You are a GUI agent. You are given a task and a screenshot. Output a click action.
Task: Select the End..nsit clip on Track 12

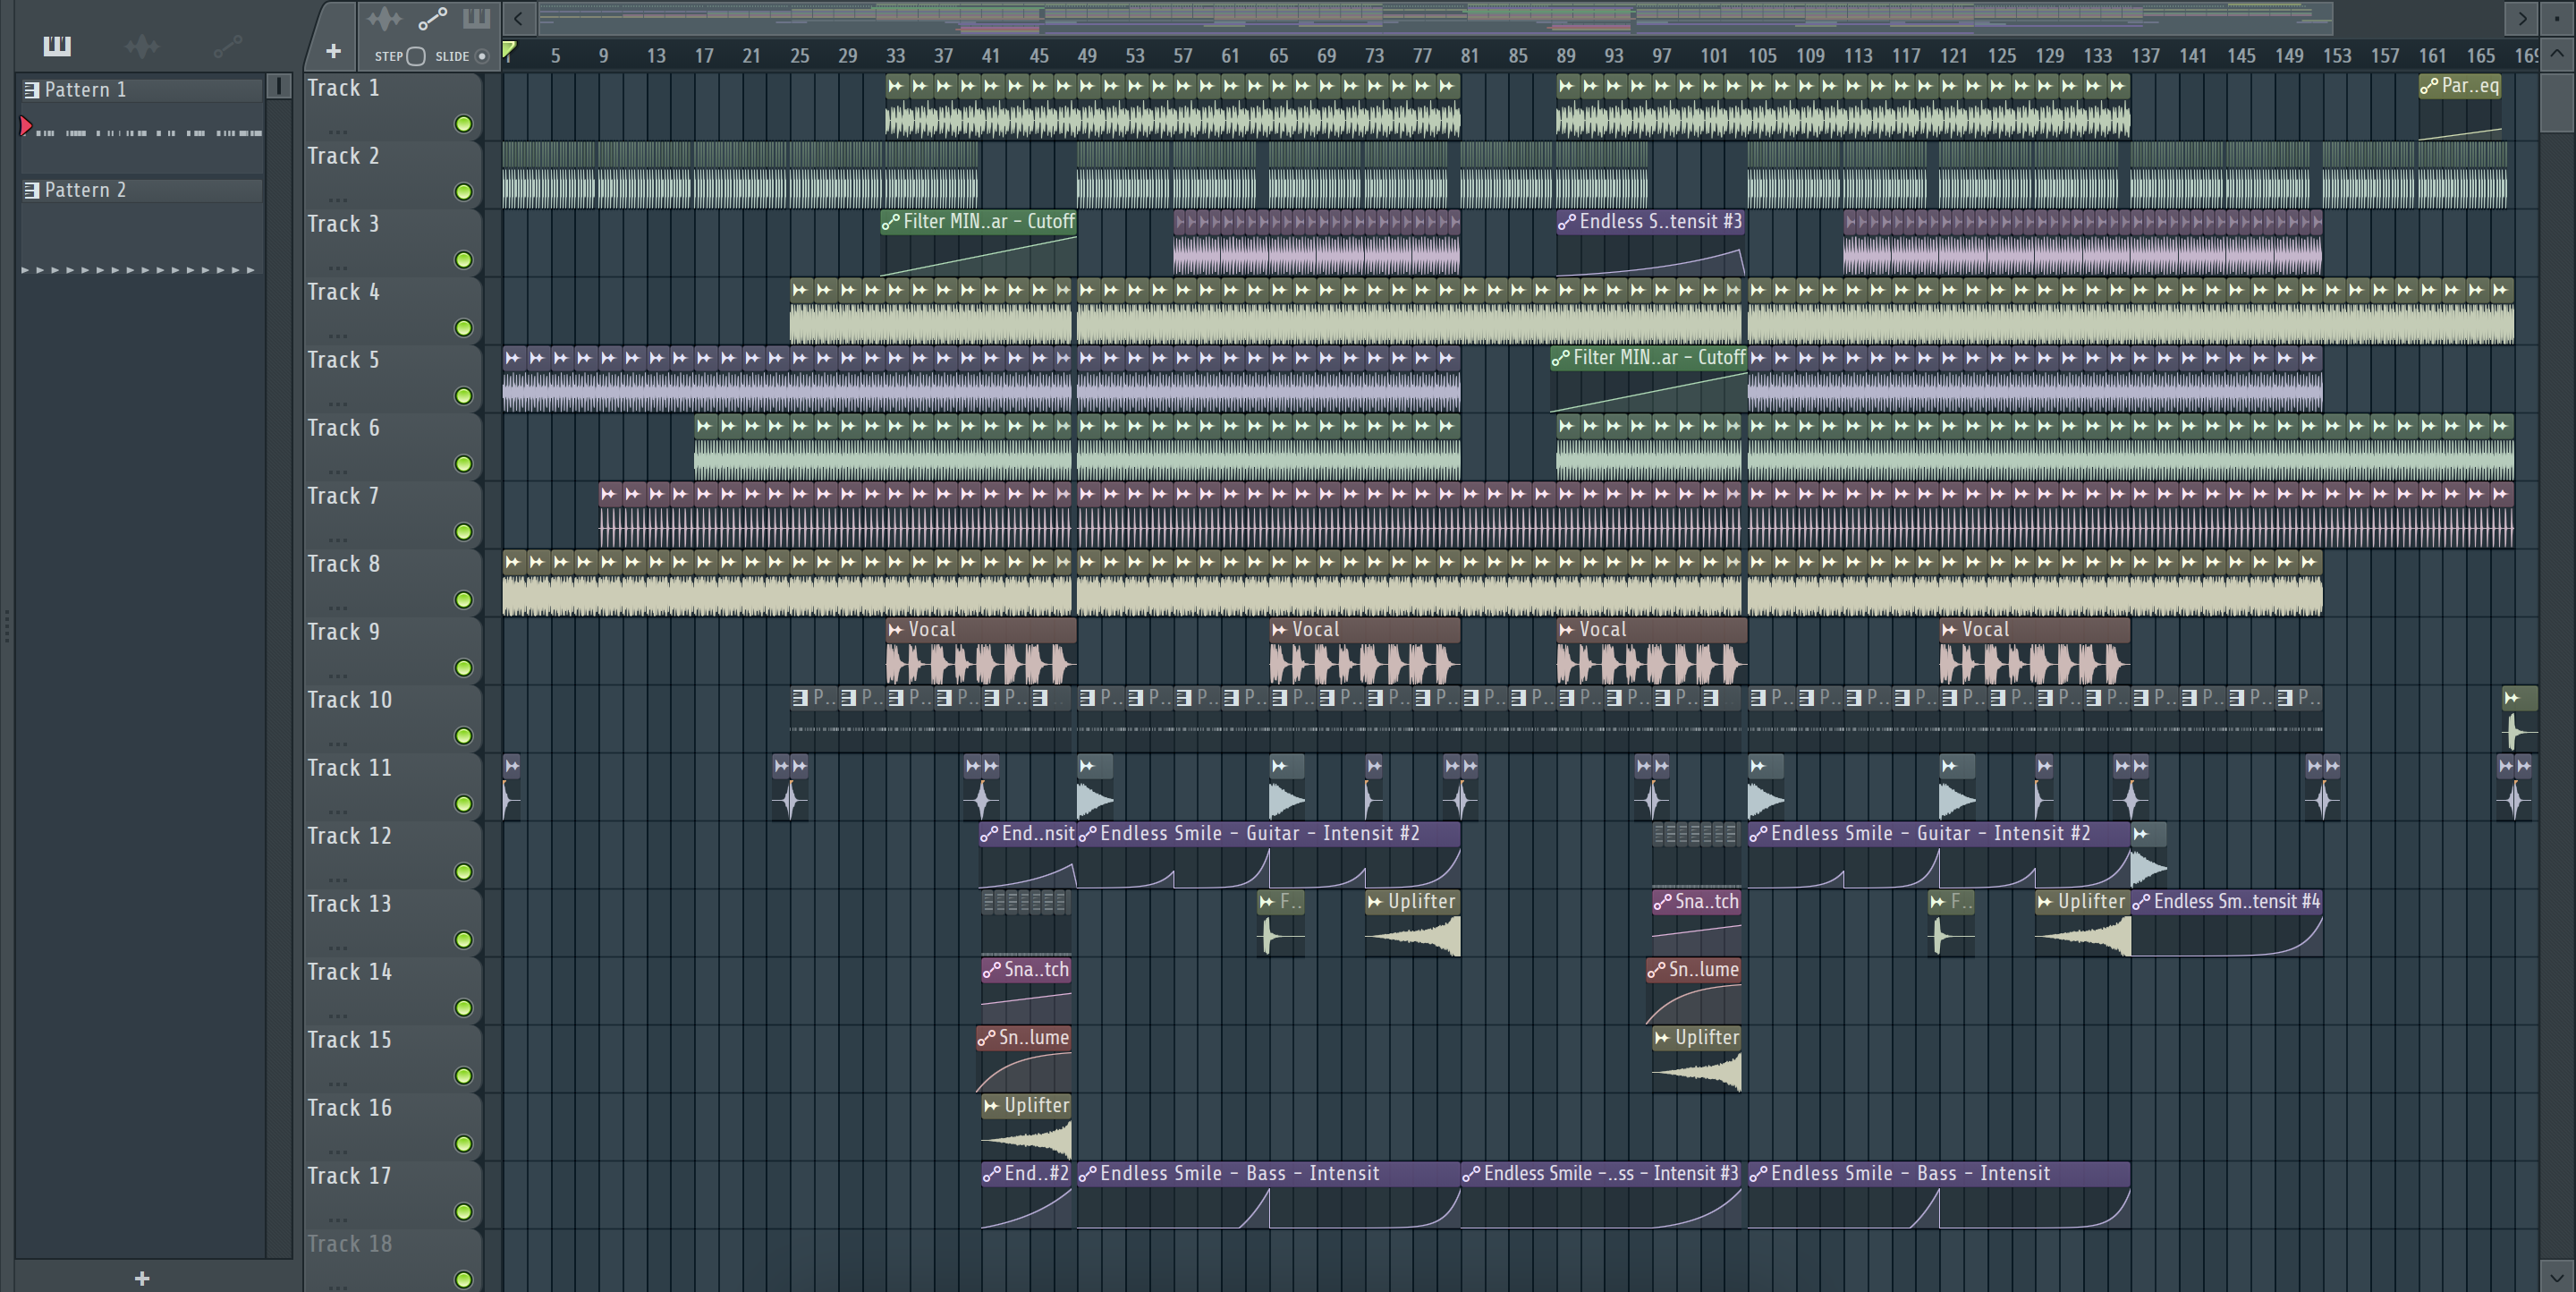coord(1027,854)
